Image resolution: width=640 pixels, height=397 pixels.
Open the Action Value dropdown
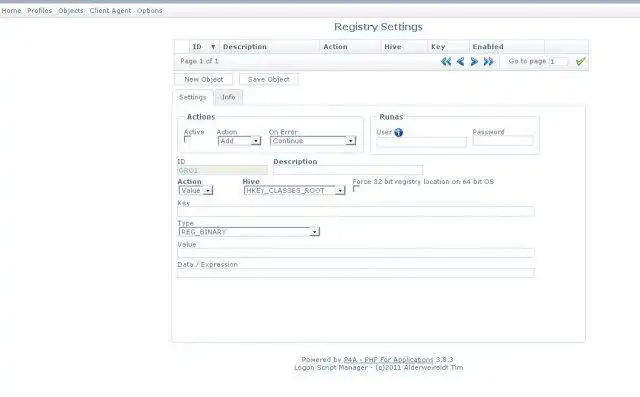point(196,191)
